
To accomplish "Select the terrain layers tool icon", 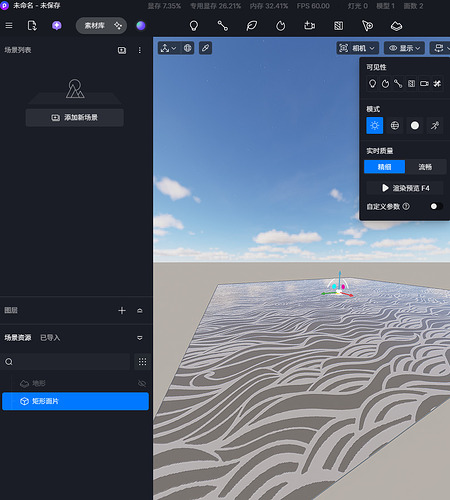I will (x=396, y=26).
